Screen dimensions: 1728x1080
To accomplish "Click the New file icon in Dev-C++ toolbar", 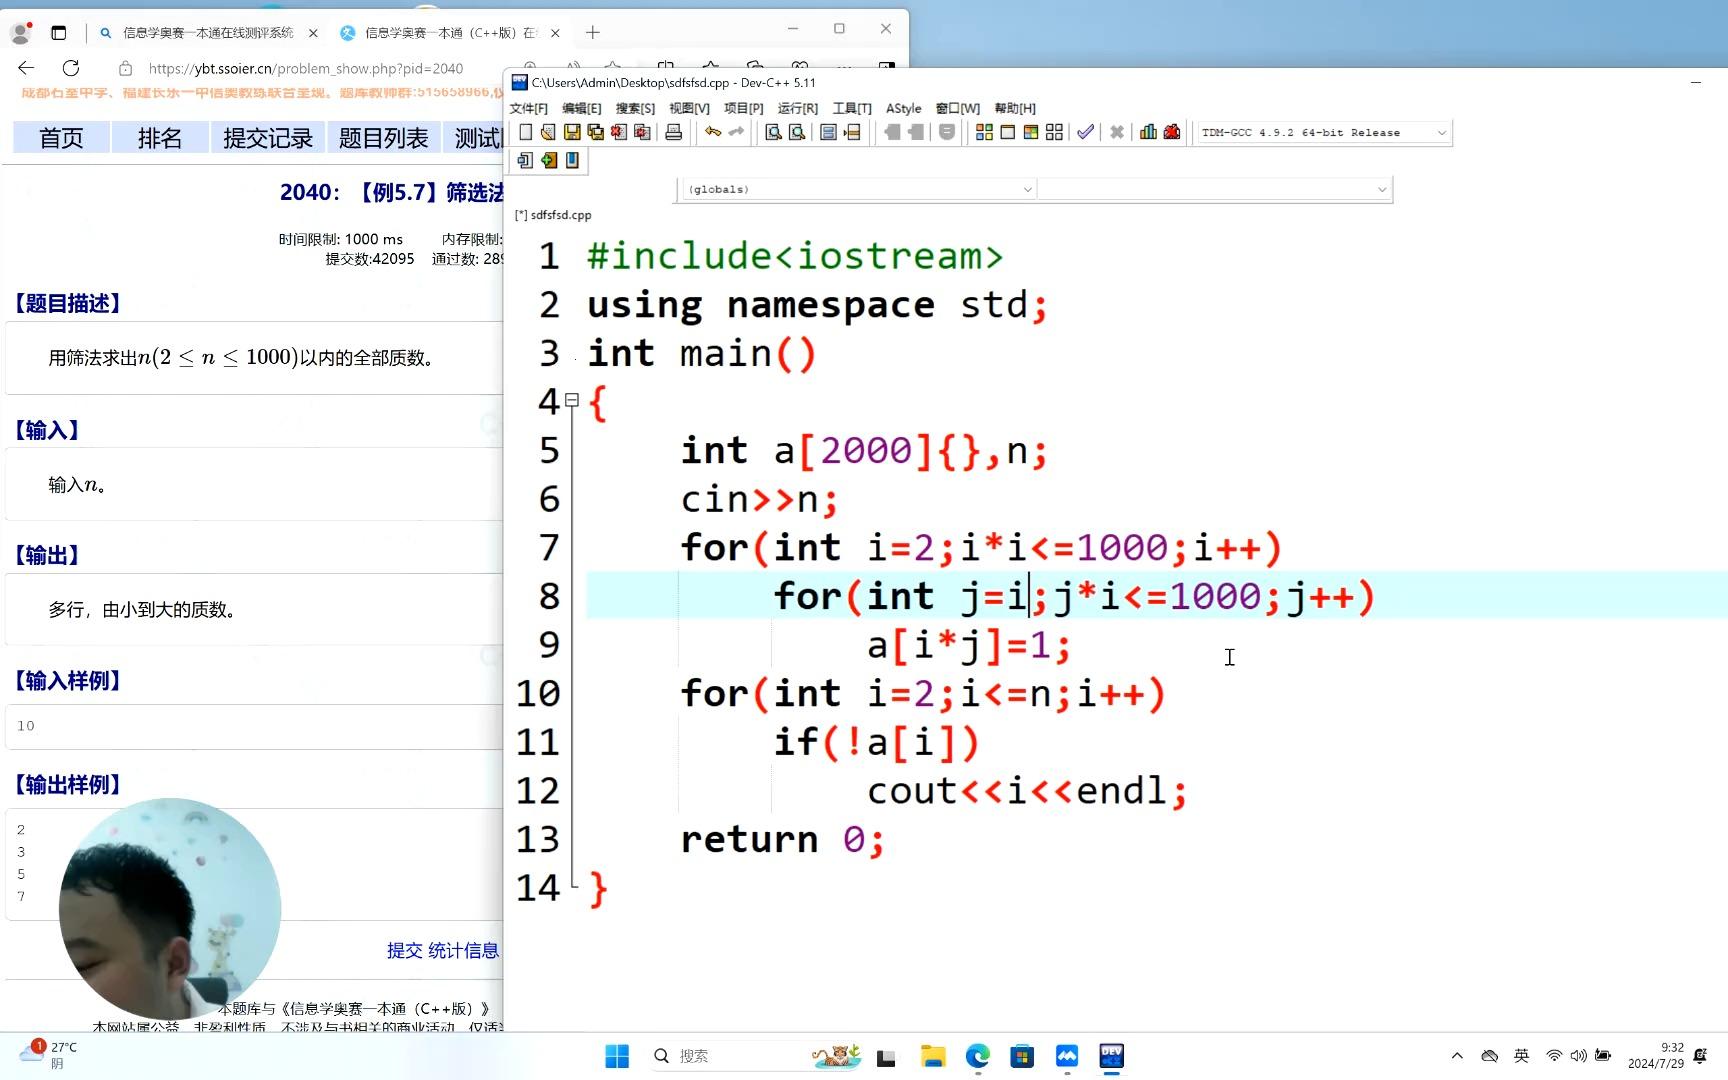I will pos(525,132).
